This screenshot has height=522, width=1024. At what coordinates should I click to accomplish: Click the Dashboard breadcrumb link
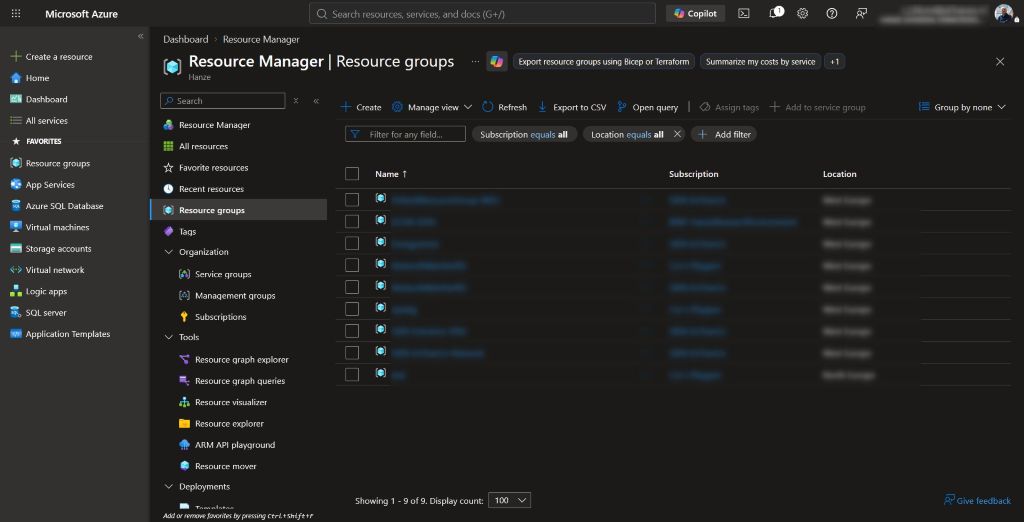[185, 39]
